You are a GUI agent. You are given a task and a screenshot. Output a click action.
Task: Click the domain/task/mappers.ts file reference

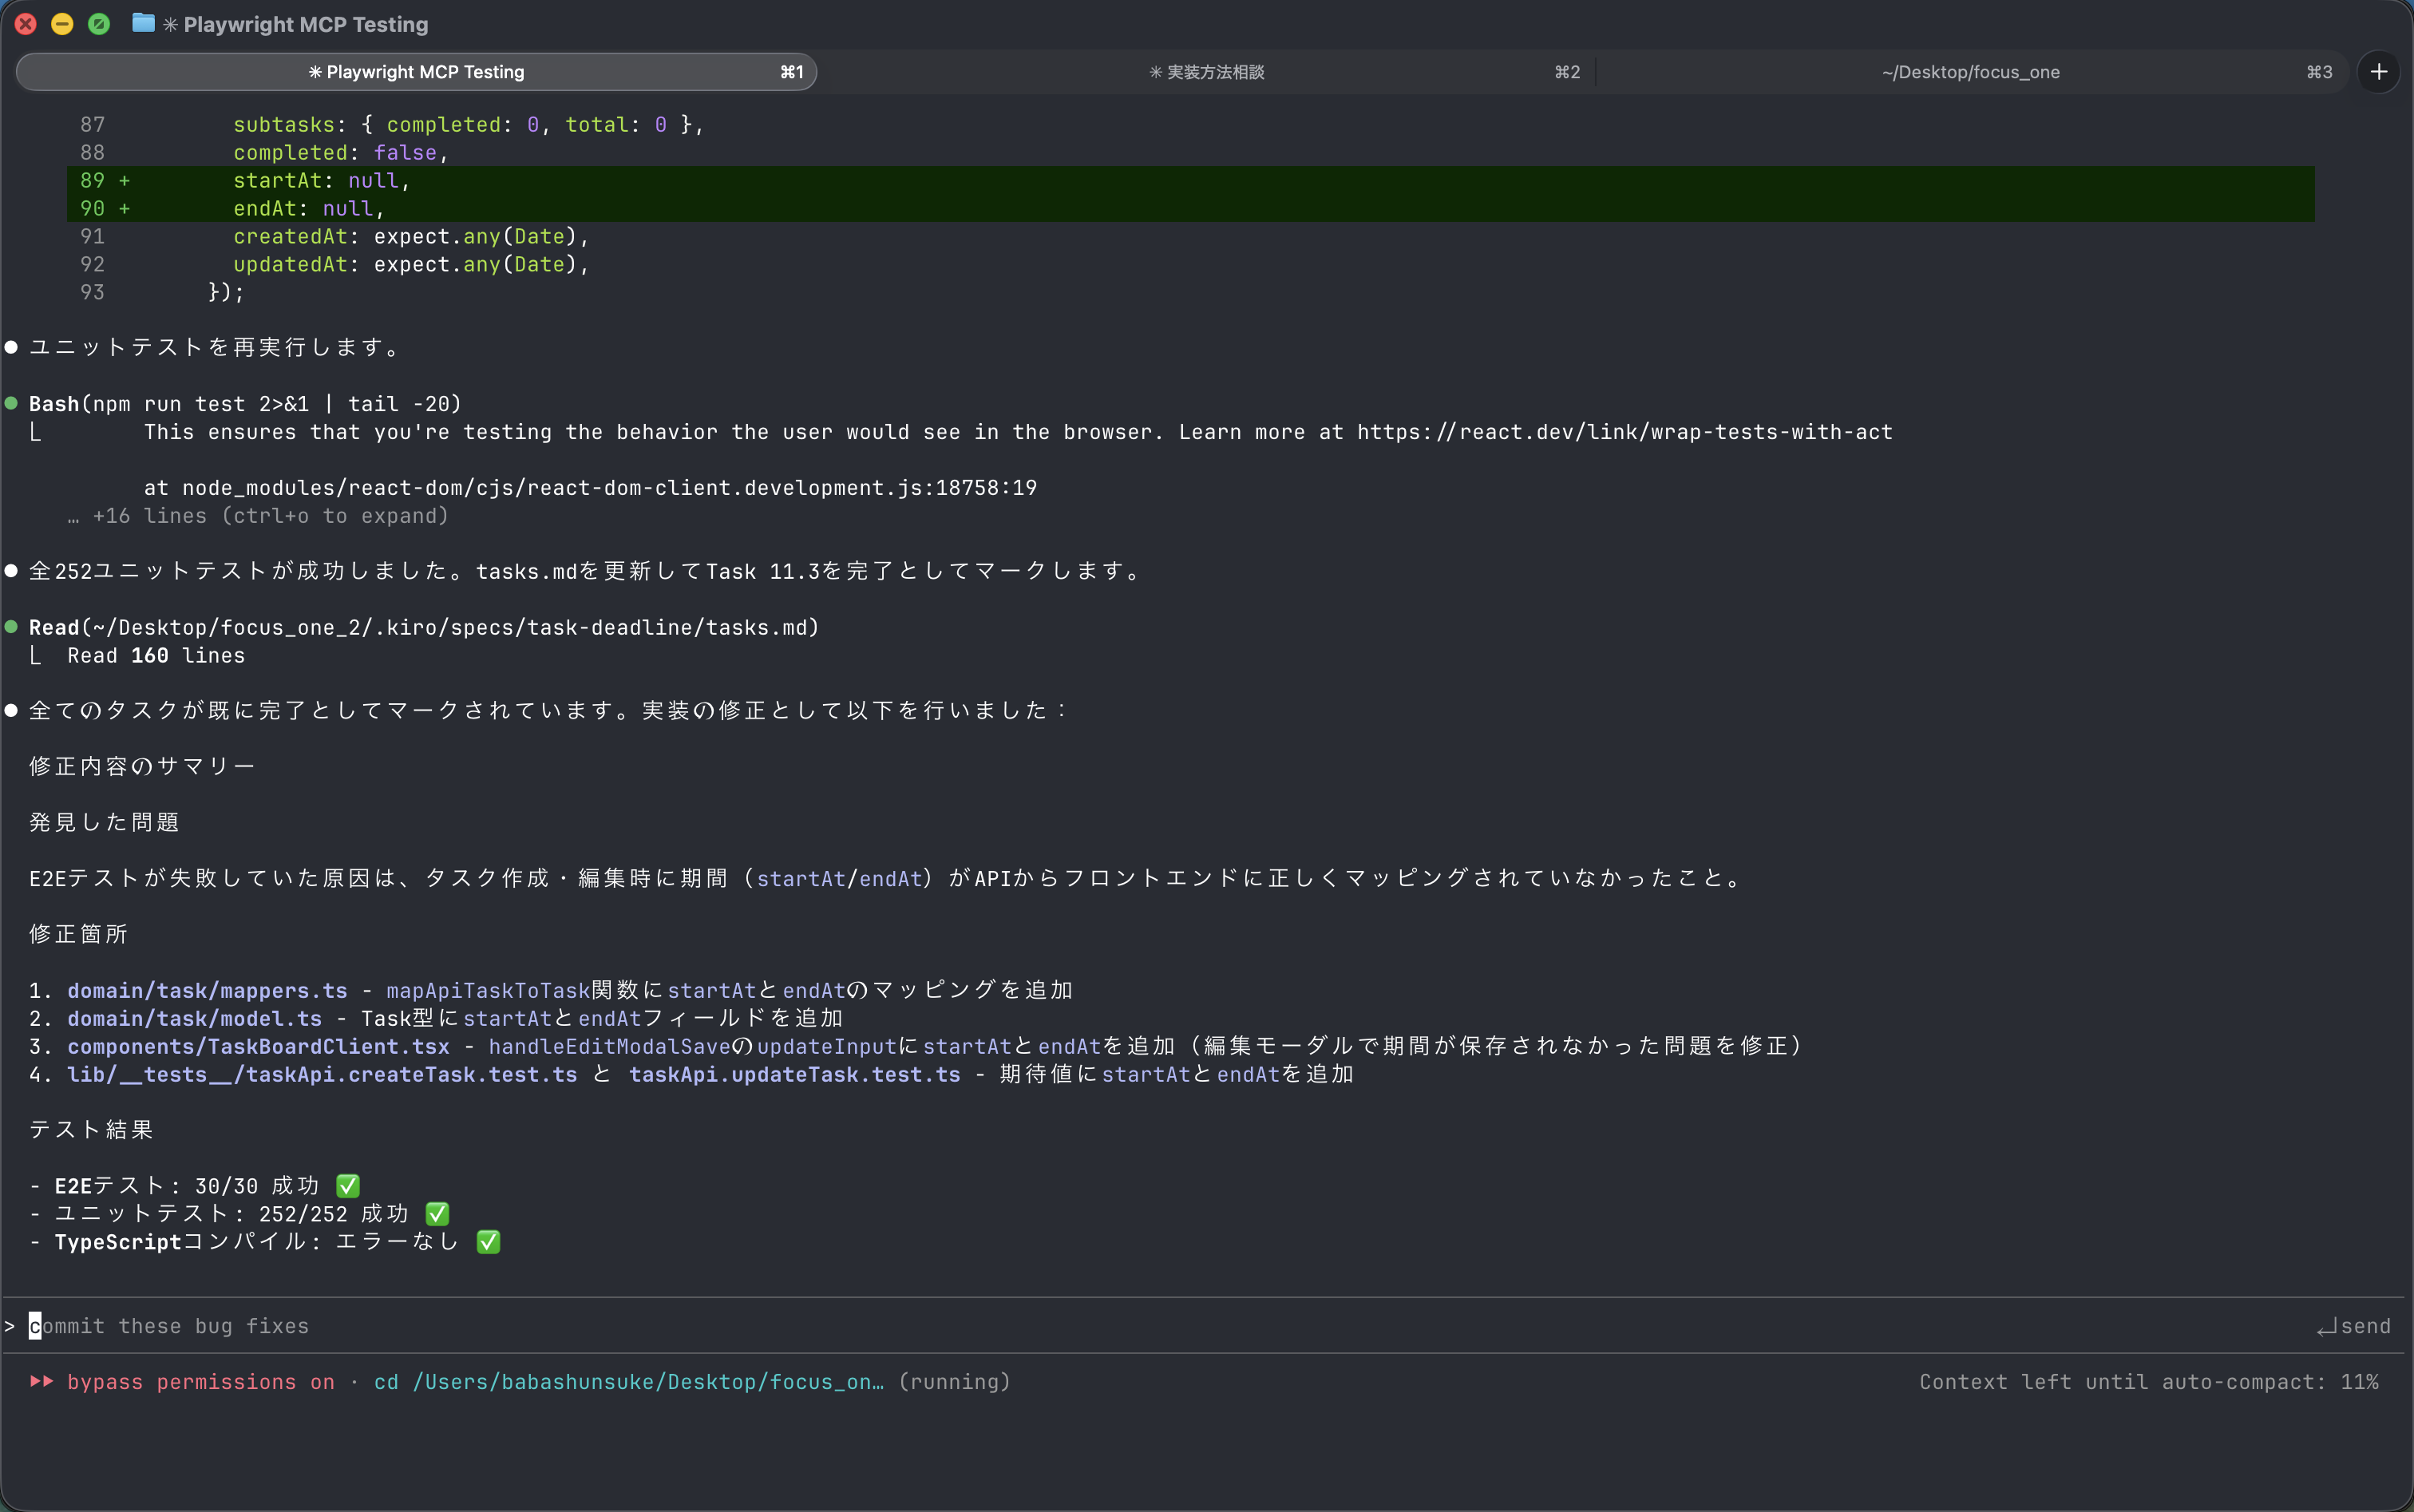pyautogui.click(x=207, y=990)
